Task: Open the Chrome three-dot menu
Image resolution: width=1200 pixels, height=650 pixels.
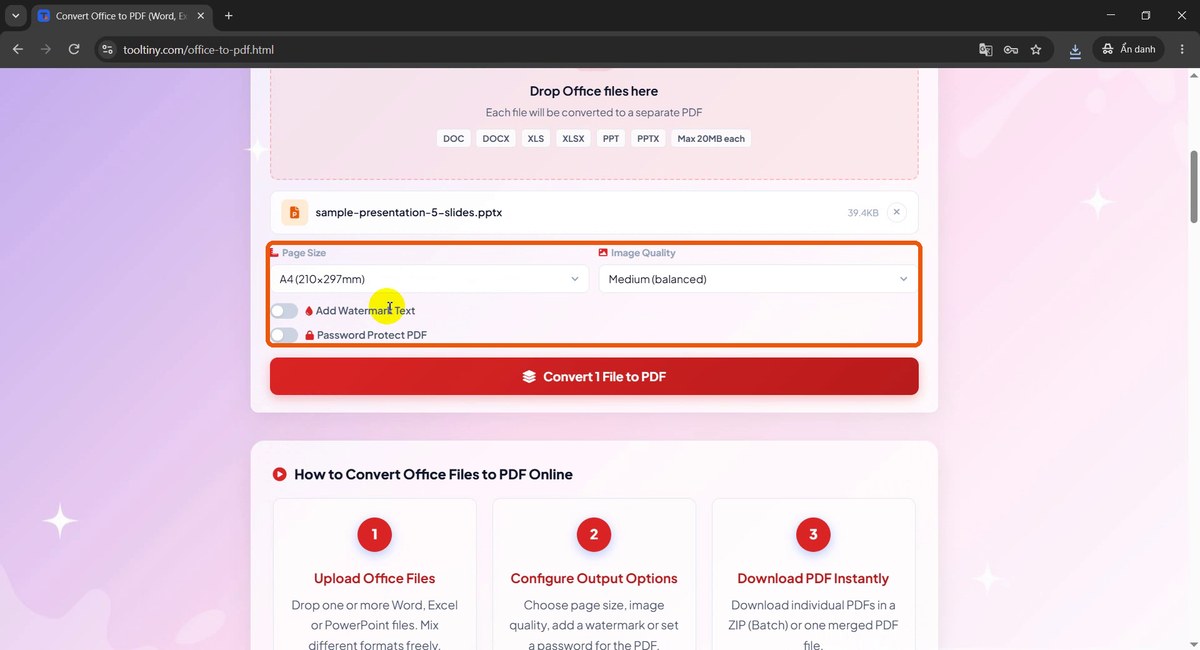Action: click(1182, 50)
